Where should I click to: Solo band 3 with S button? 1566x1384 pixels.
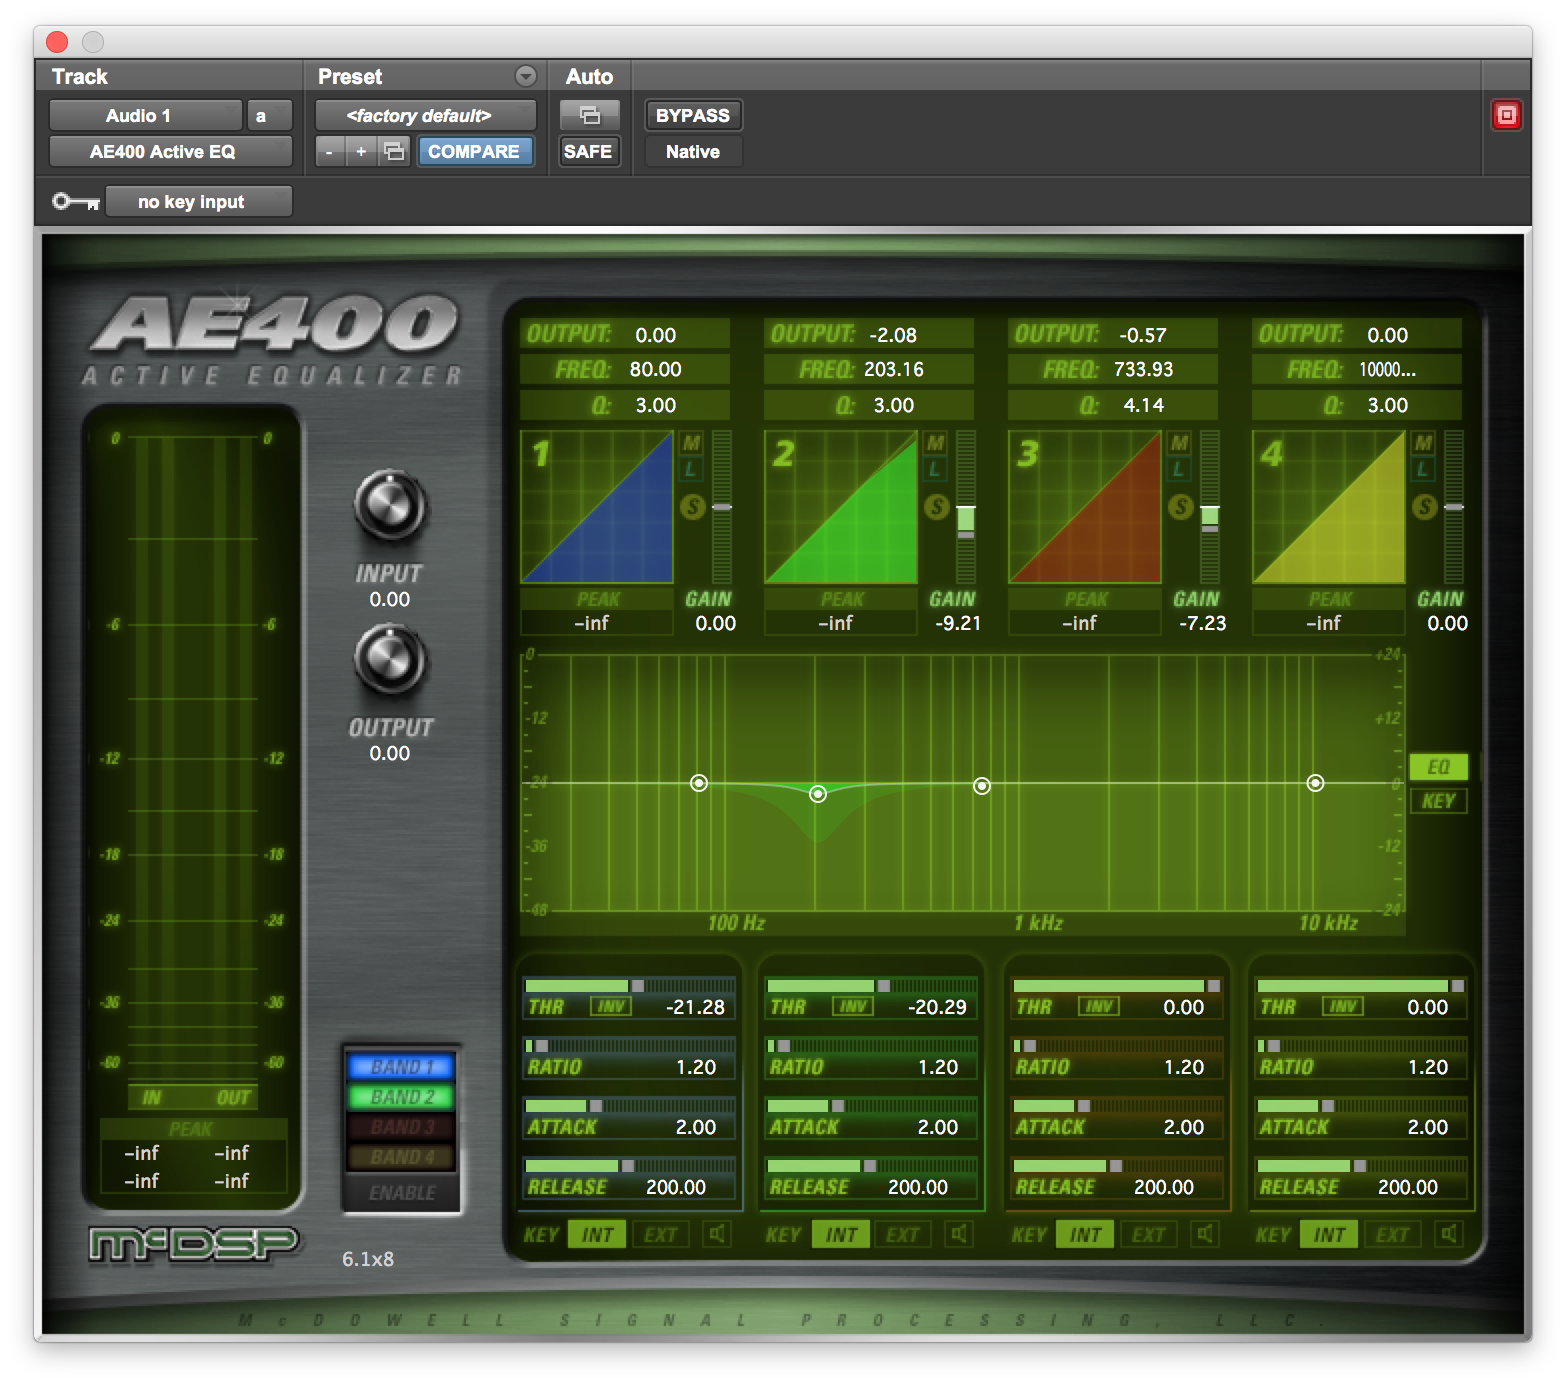click(1180, 507)
